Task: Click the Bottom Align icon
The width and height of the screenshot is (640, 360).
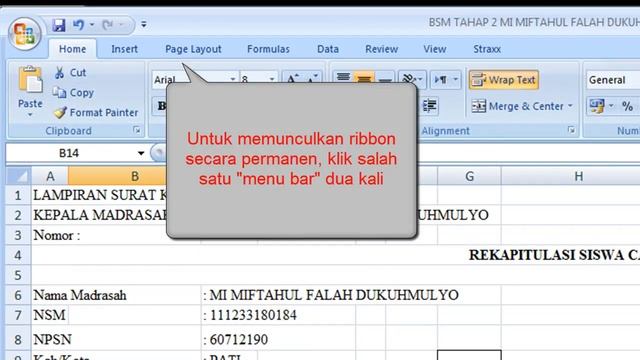Action: pos(385,79)
